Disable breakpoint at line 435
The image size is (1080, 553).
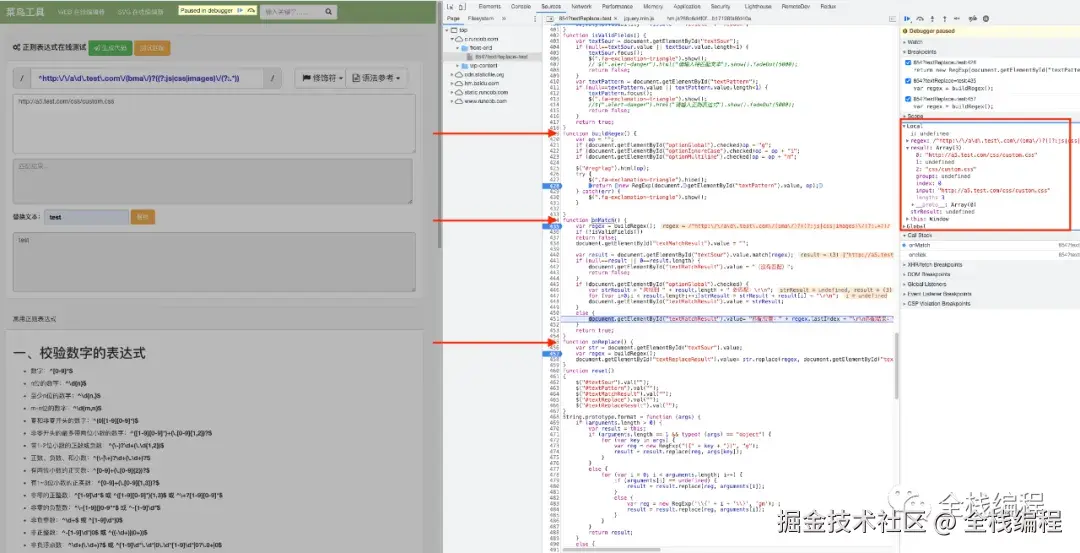[908, 81]
